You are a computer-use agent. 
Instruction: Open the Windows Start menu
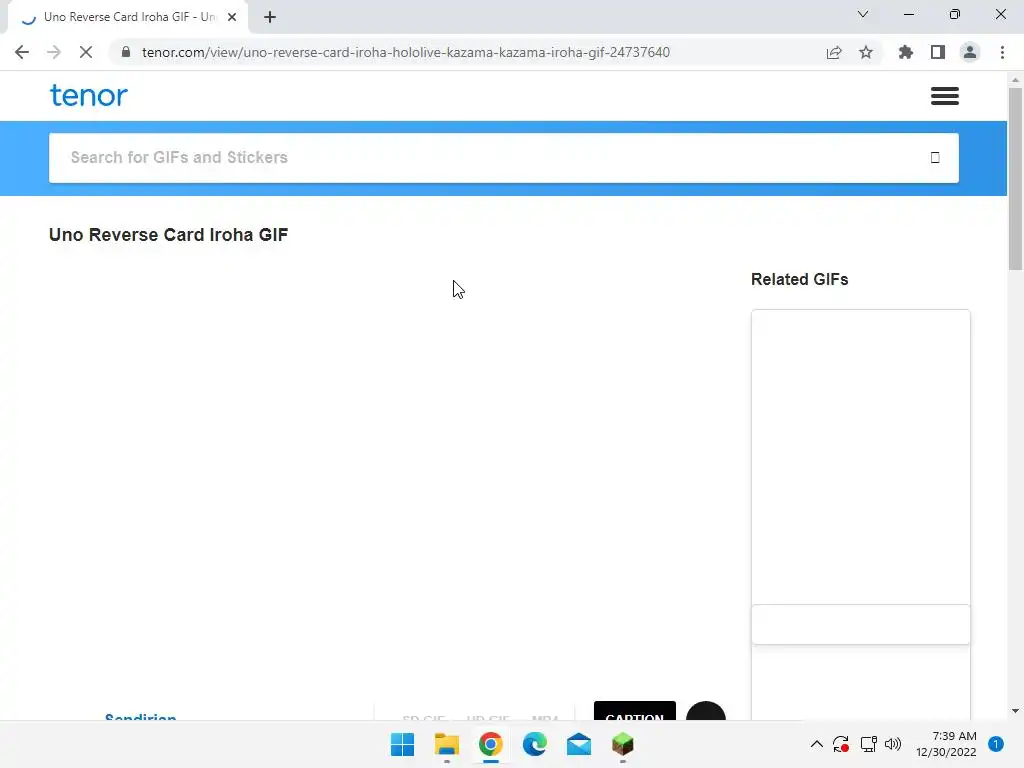pyautogui.click(x=402, y=744)
